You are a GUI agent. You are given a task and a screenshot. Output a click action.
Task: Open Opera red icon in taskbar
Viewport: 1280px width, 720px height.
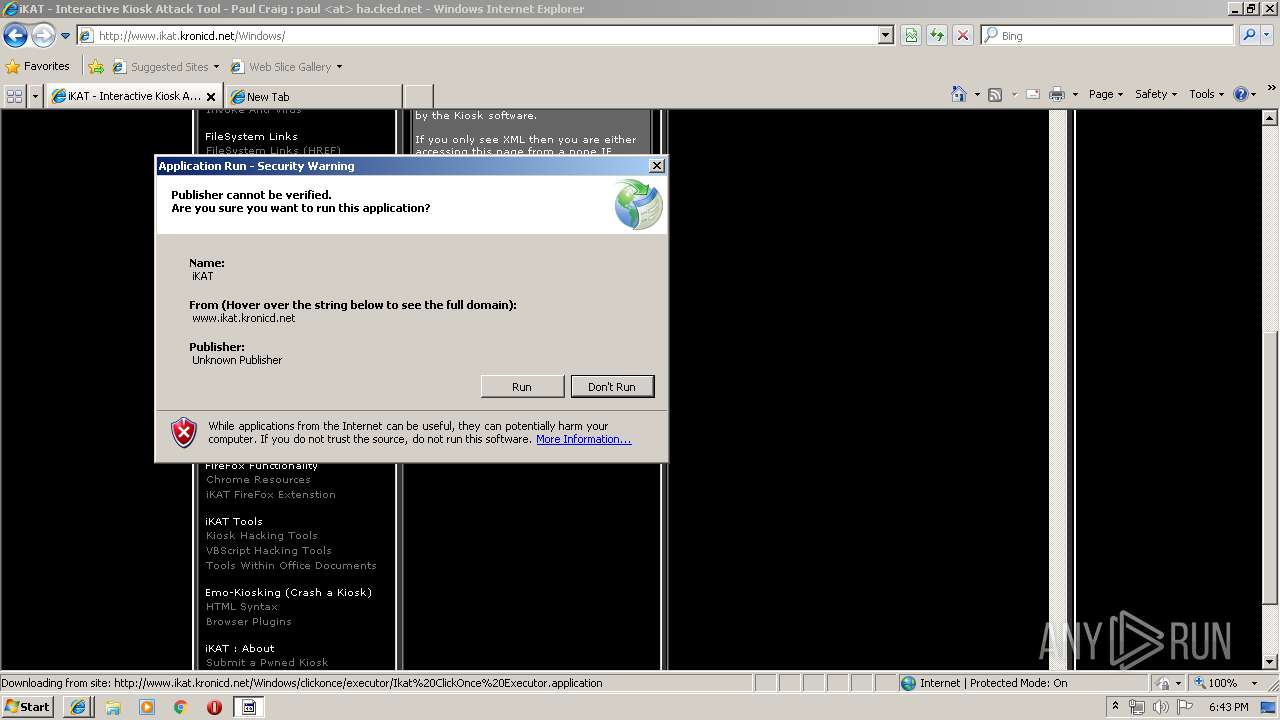[214, 707]
